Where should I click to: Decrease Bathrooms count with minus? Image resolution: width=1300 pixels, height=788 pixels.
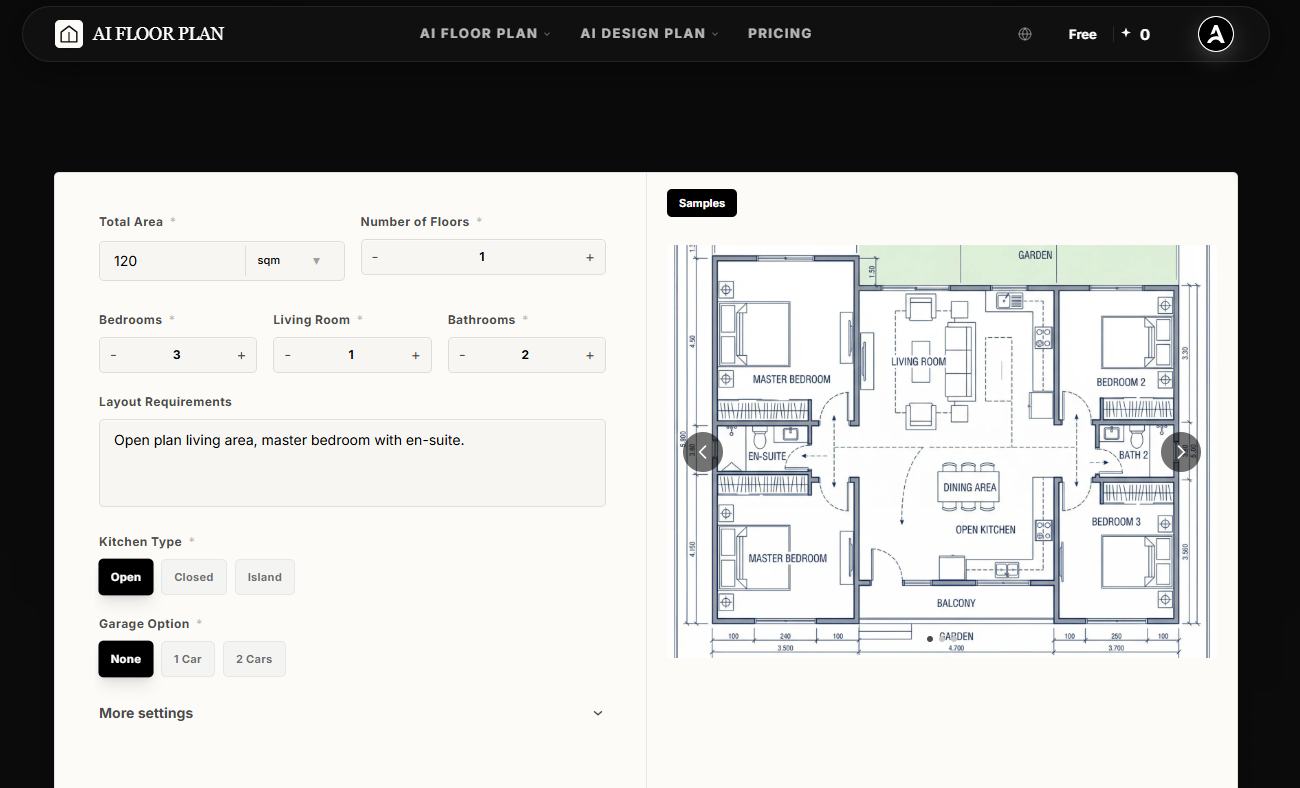tap(462, 355)
